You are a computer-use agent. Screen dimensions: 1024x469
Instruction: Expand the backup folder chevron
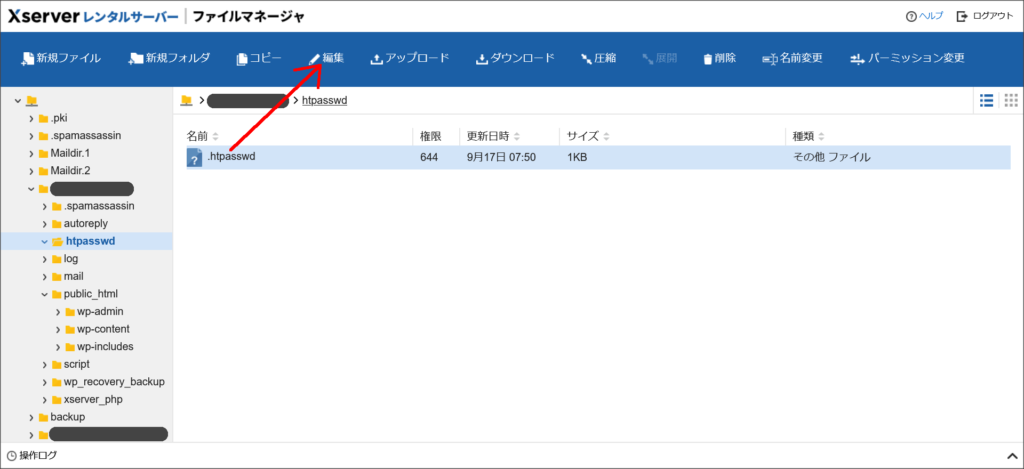[31, 417]
